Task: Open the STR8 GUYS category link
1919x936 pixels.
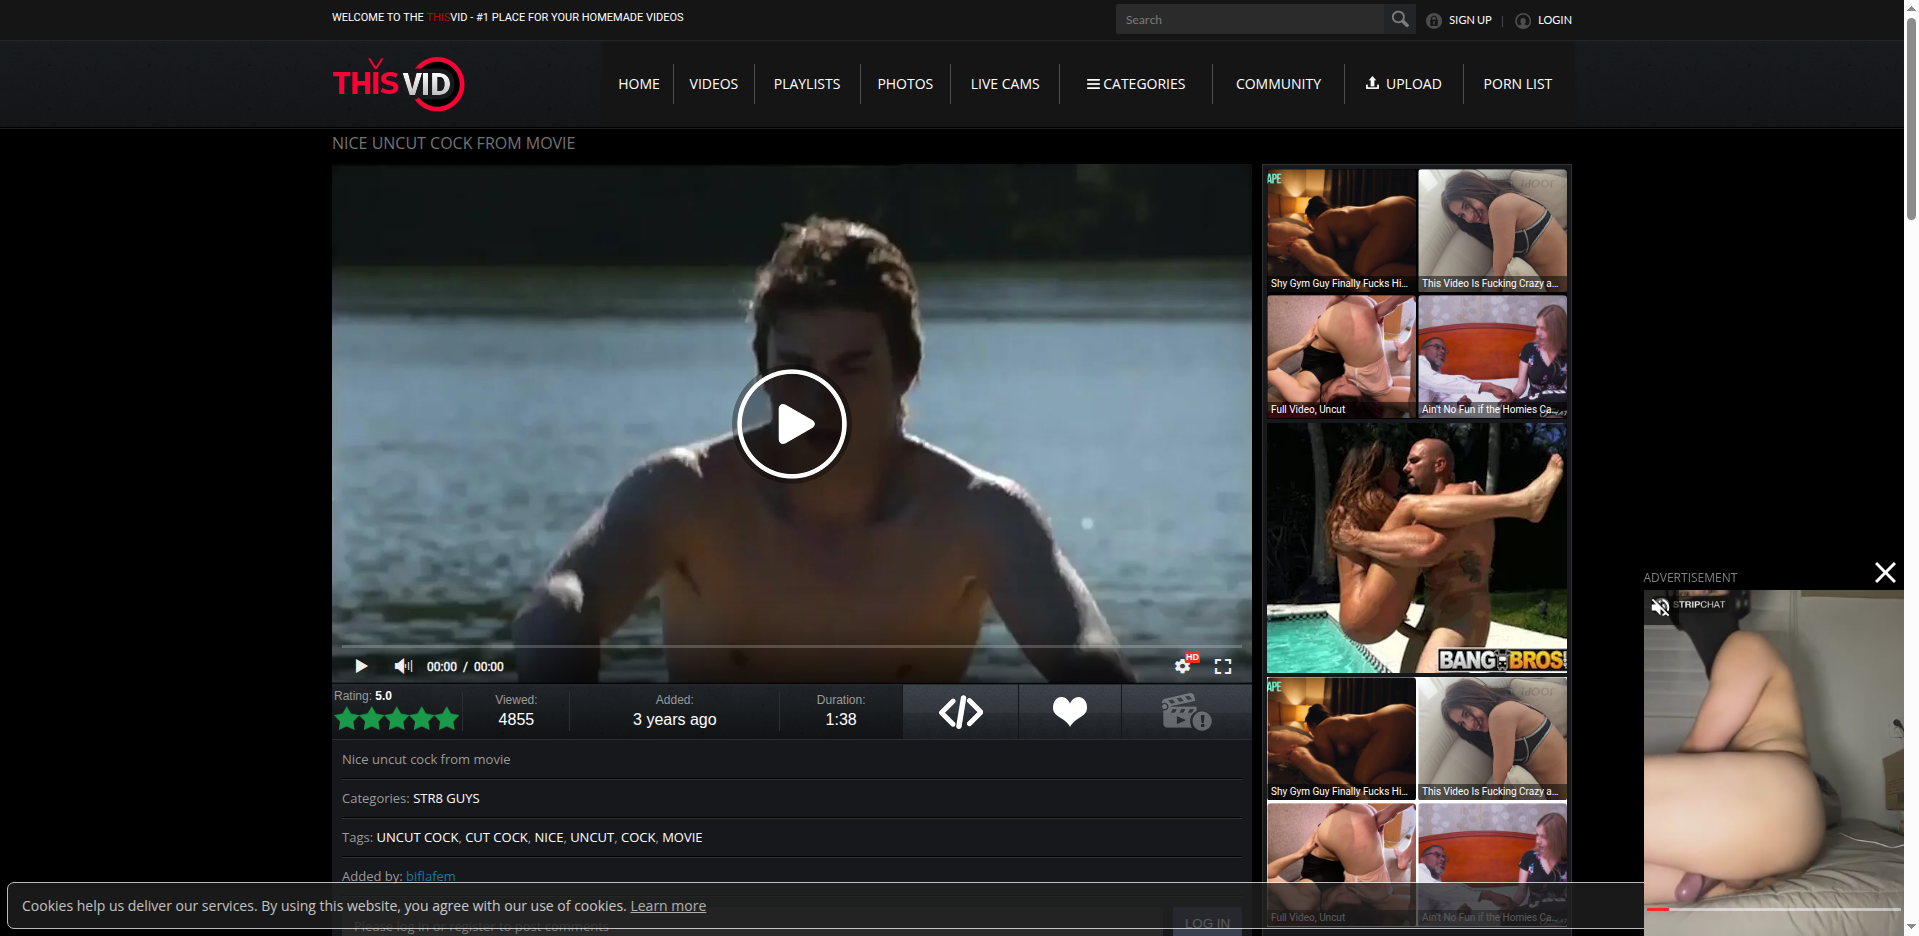Action: 446,798
